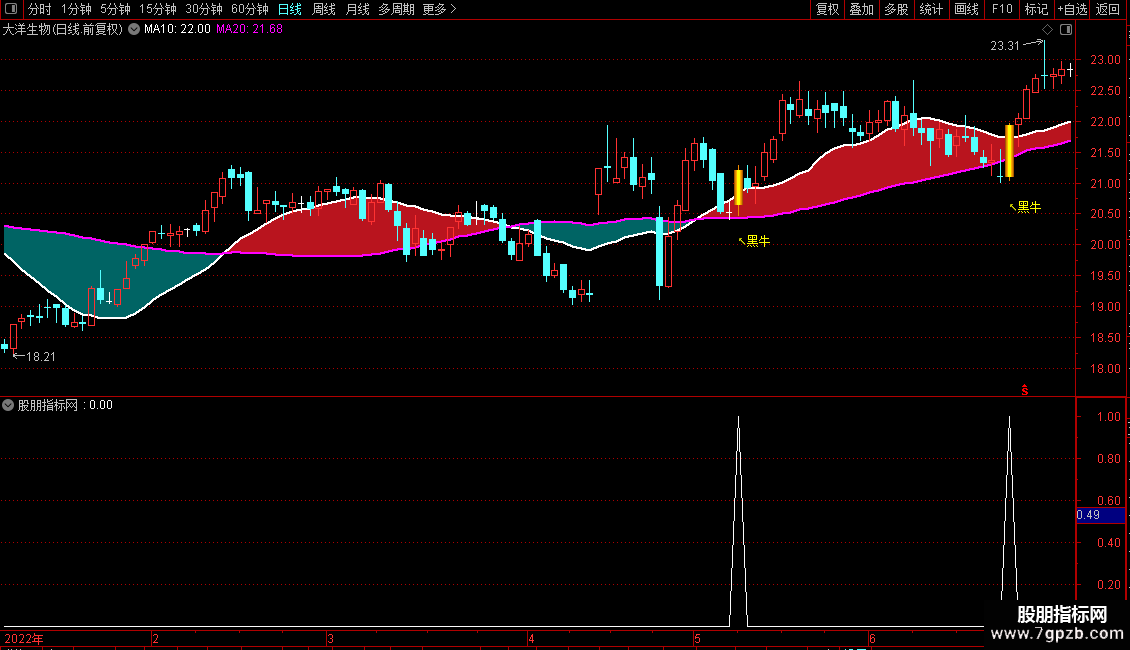Select the 60分钟 period tab
The image size is (1130, 650).
tap(250, 9)
